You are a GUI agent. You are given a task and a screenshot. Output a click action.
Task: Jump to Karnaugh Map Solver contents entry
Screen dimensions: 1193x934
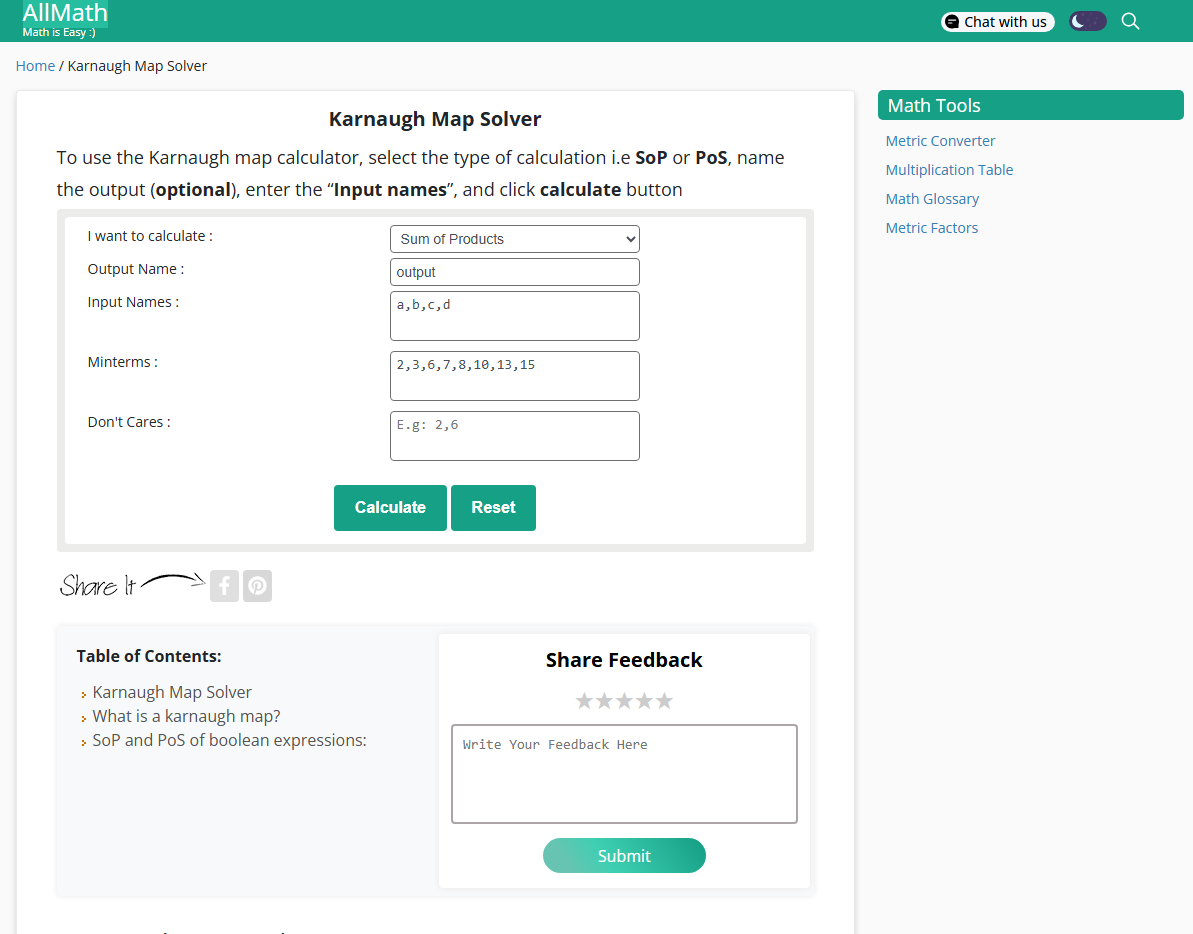click(x=172, y=692)
